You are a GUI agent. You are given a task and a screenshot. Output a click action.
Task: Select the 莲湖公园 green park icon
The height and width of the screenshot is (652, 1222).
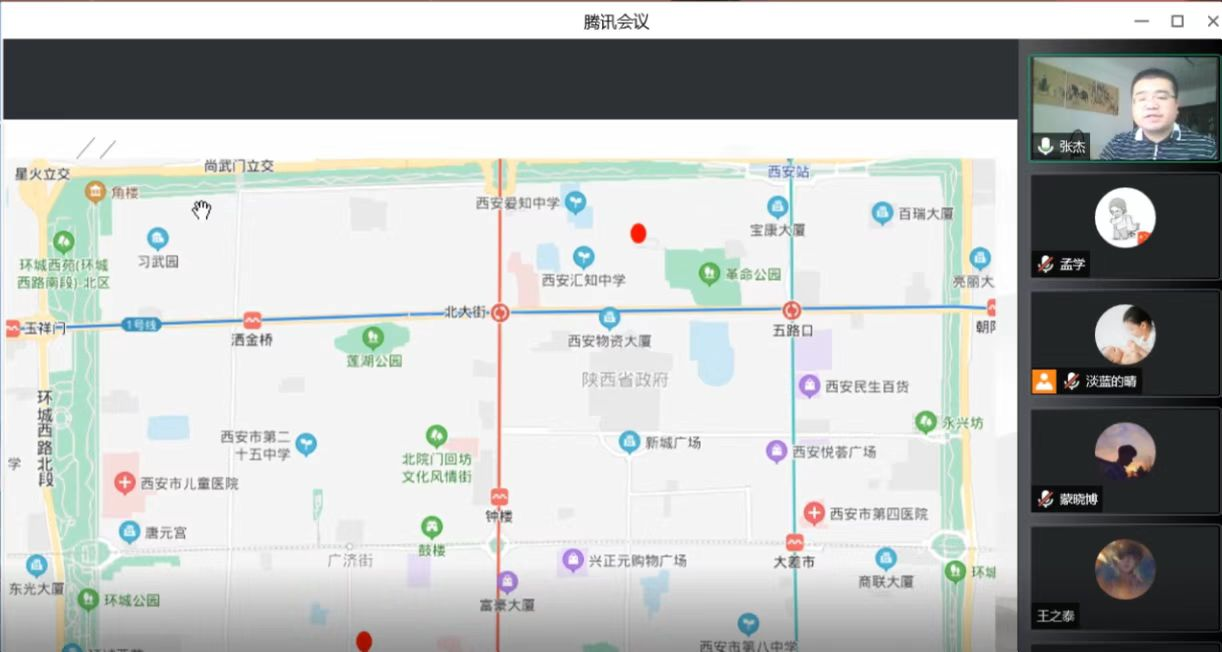[373, 337]
